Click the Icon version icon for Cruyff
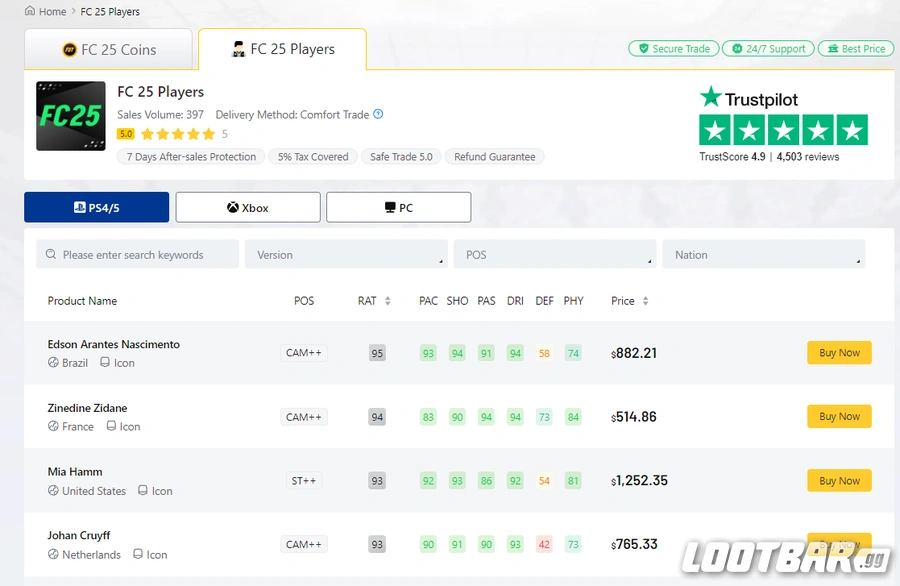 [x=137, y=553]
